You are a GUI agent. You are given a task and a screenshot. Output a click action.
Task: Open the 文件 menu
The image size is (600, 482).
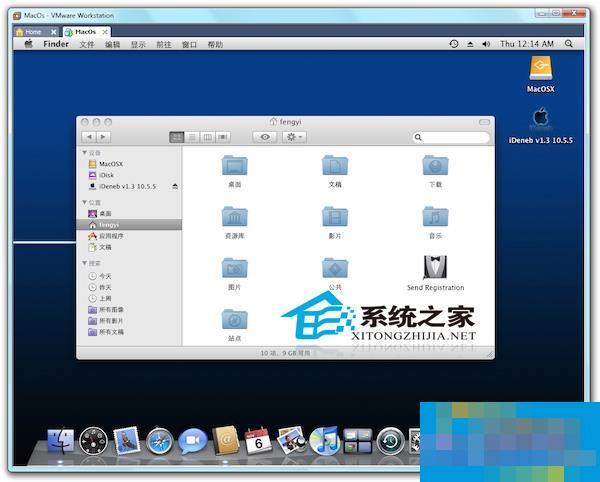click(x=87, y=44)
